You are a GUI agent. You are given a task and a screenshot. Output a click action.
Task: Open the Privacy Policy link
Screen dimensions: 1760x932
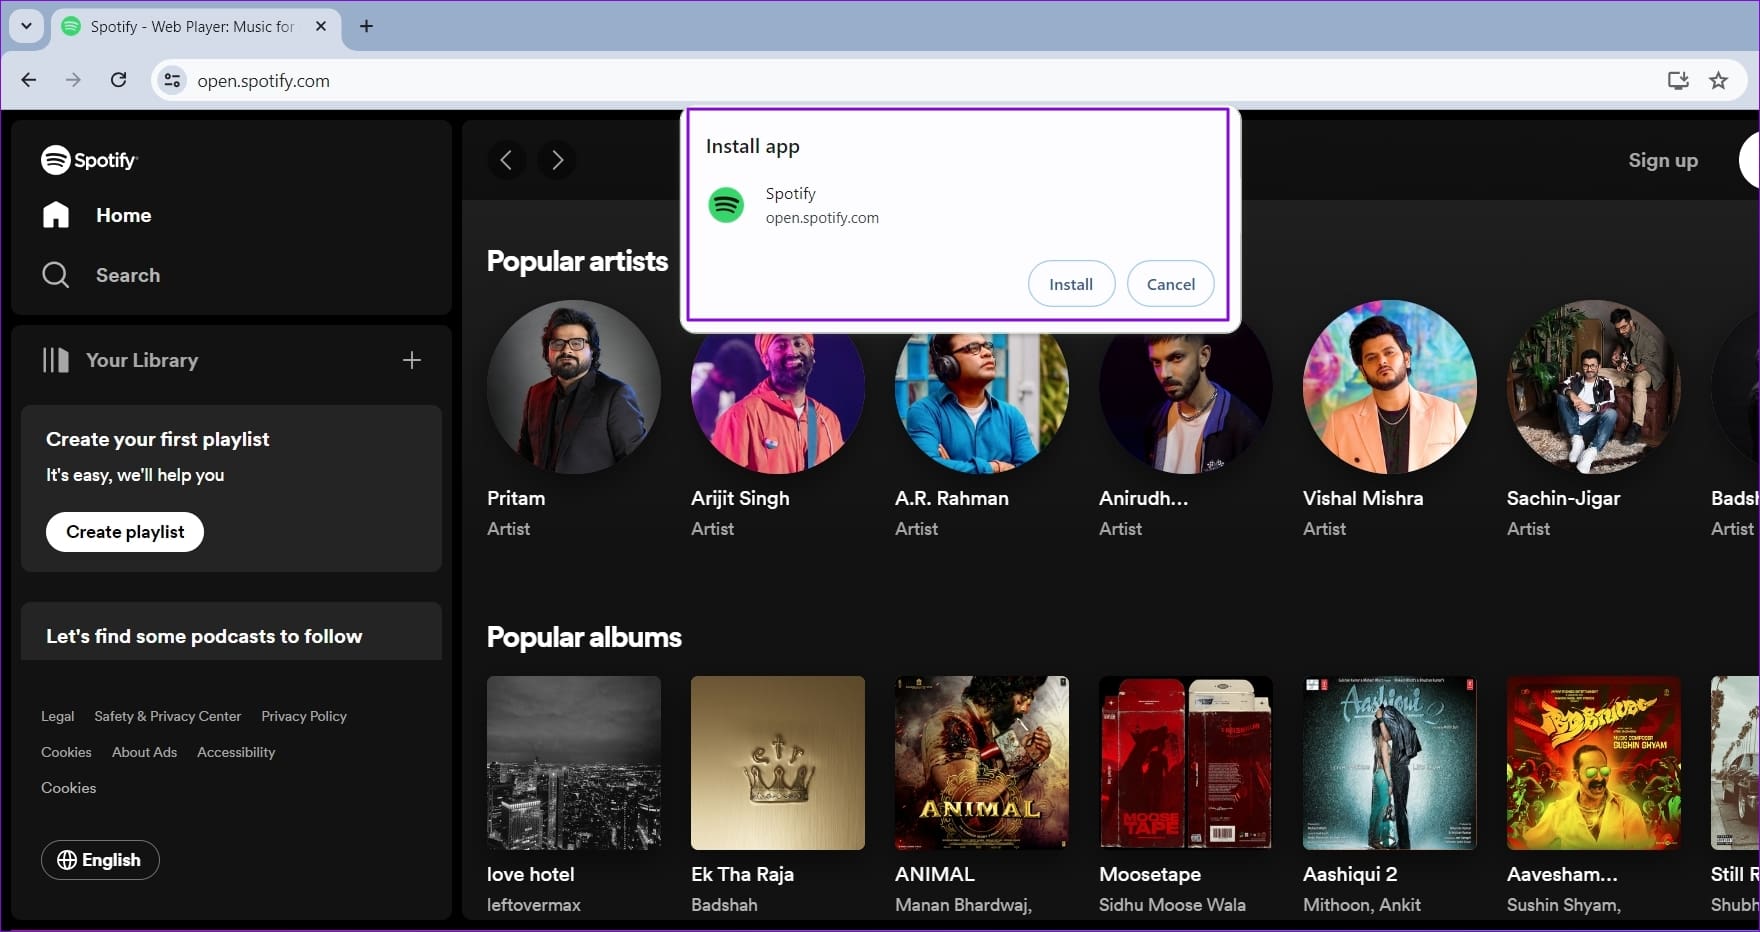pos(304,716)
